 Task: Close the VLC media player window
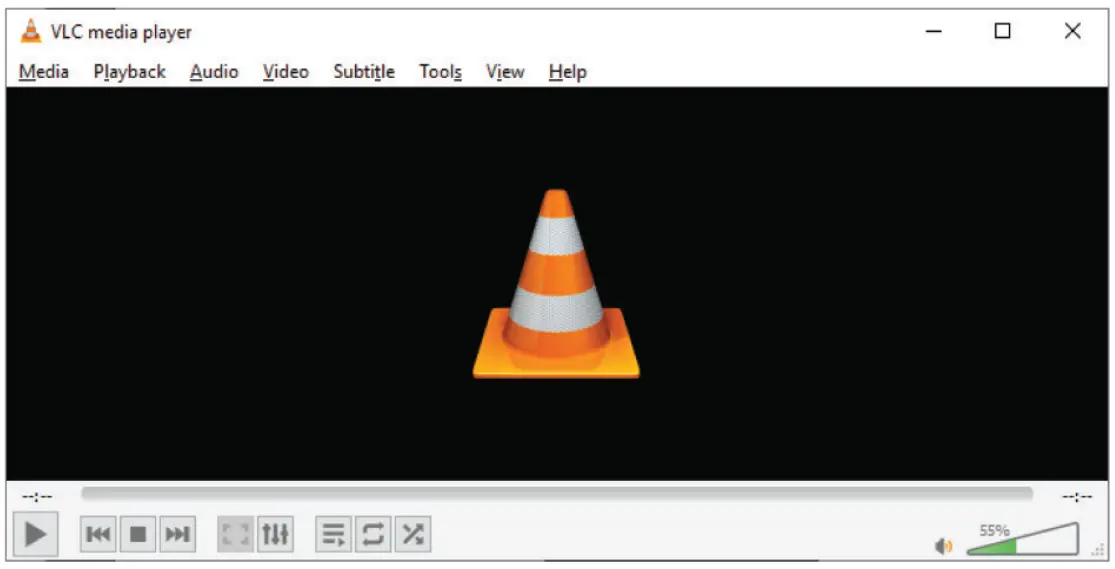(x=1072, y=31)
